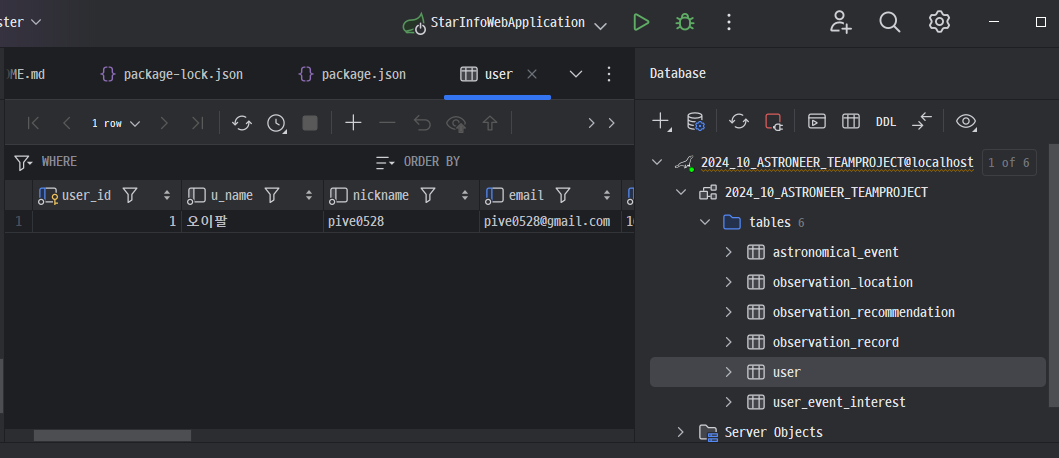Collapse the tables folder
Image resolution: width=1059 pixels, height=458 pixels.
(704, 222)
